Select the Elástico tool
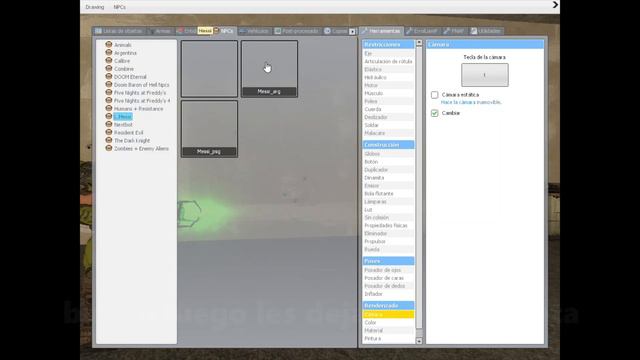 click(388, 69)
